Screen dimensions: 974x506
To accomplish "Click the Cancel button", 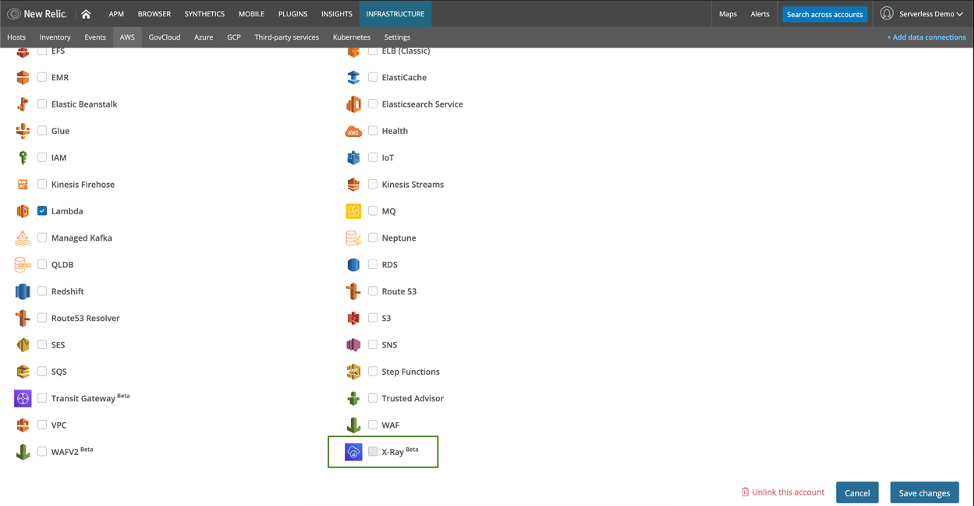I will click(x=857, y=493).
